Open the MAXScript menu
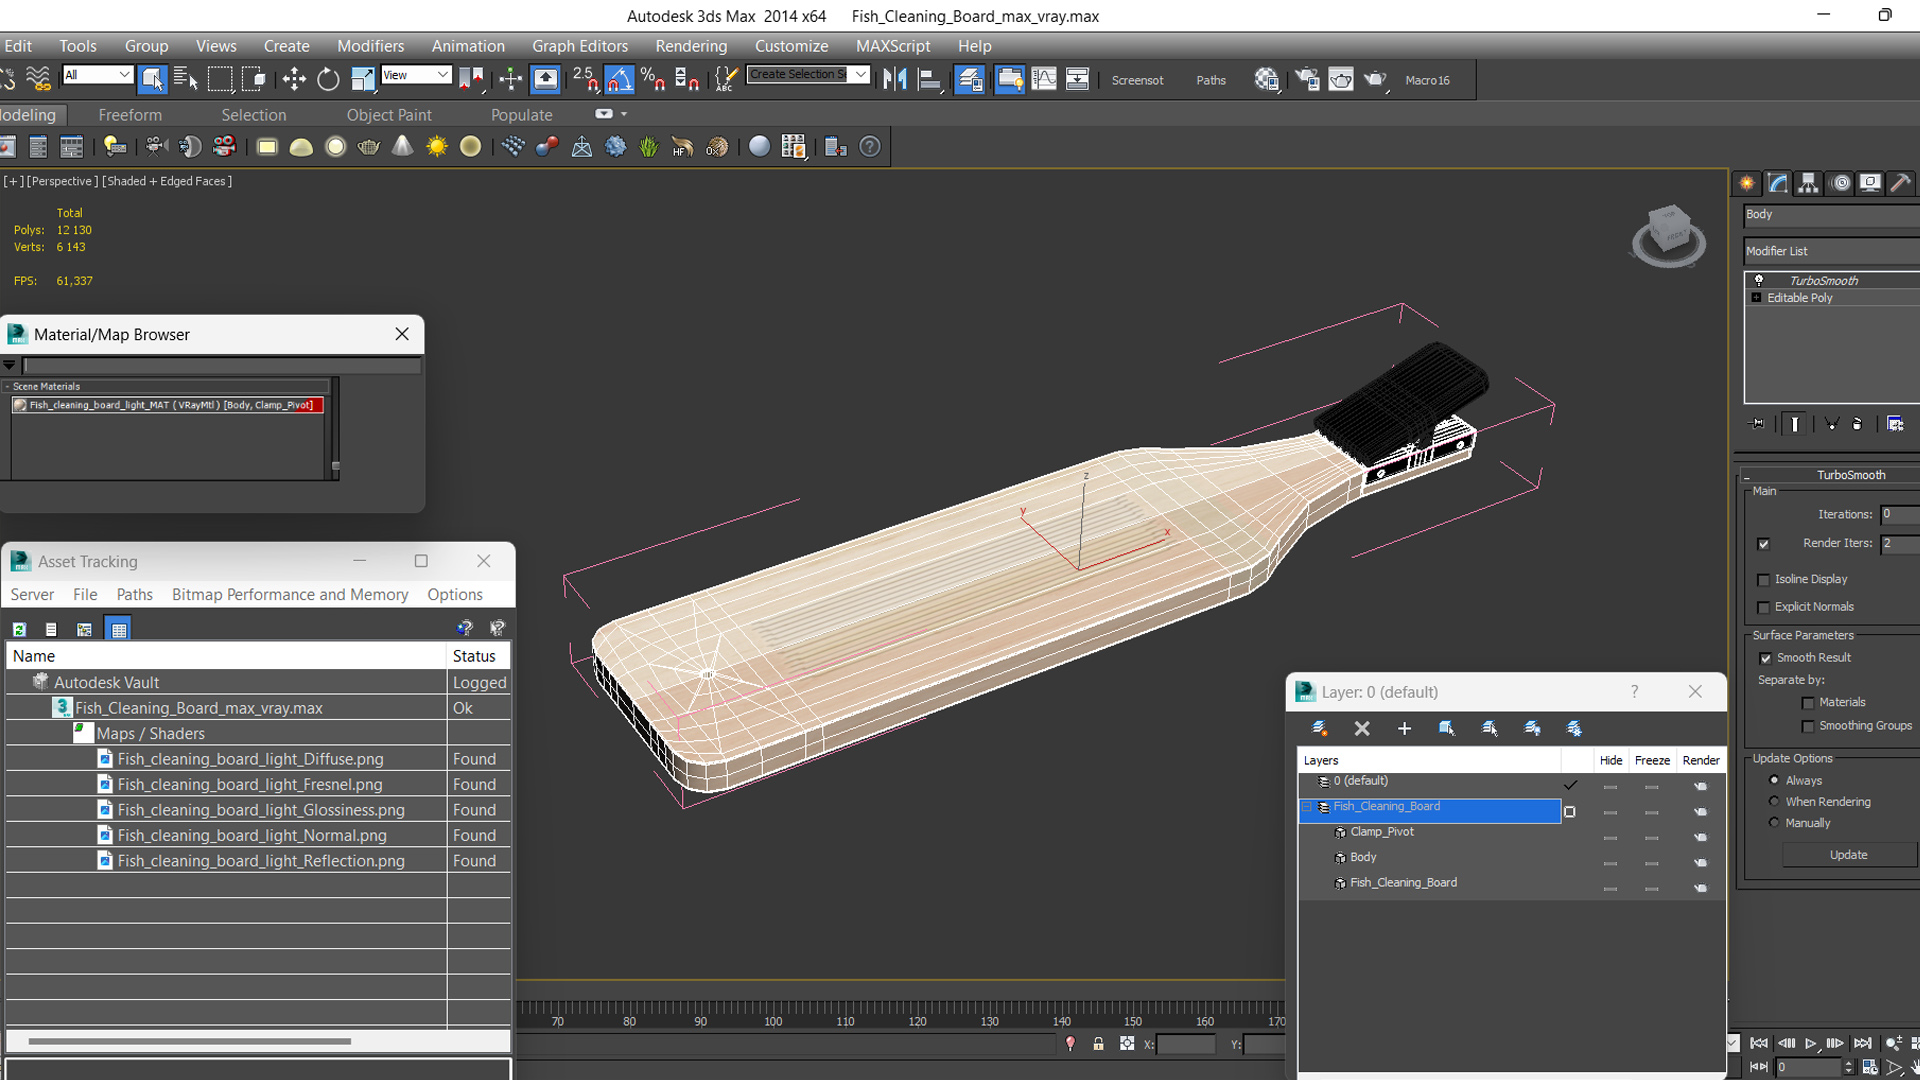This screenshot has width=1920, height=1080. [893, 46]
